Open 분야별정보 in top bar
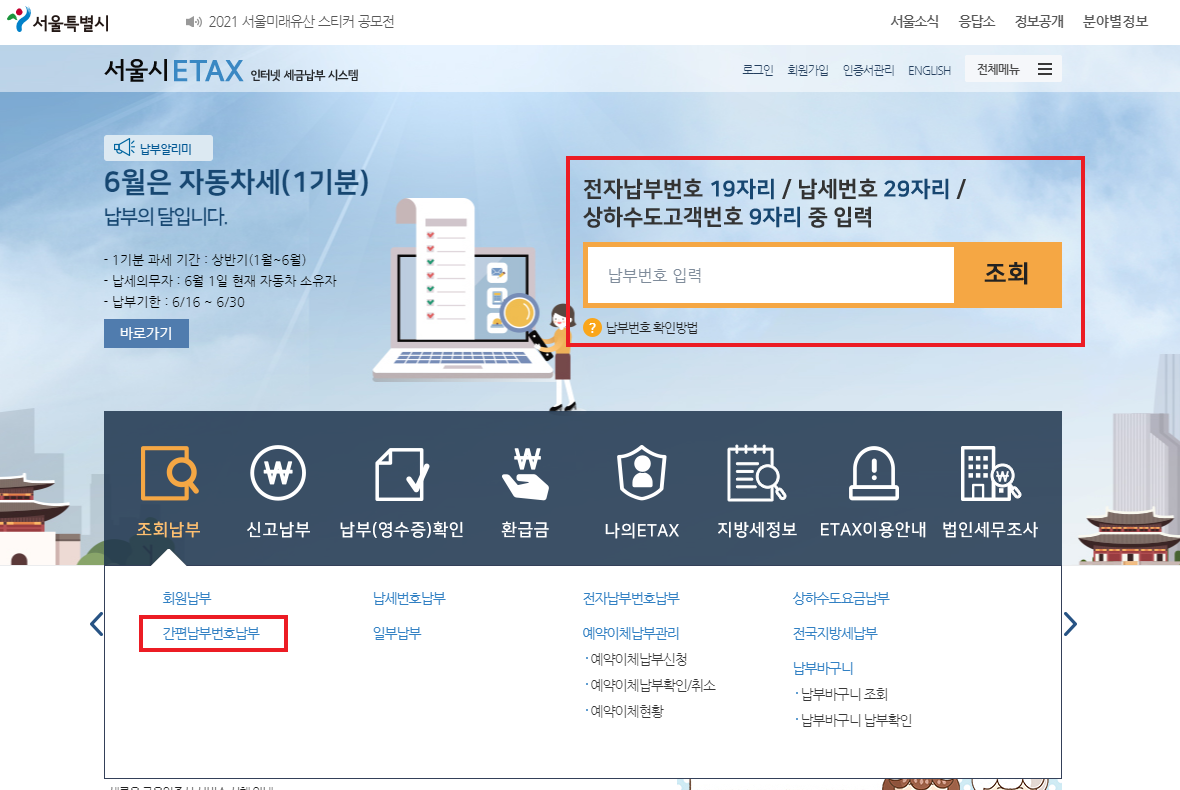 tap(1115, 22)
